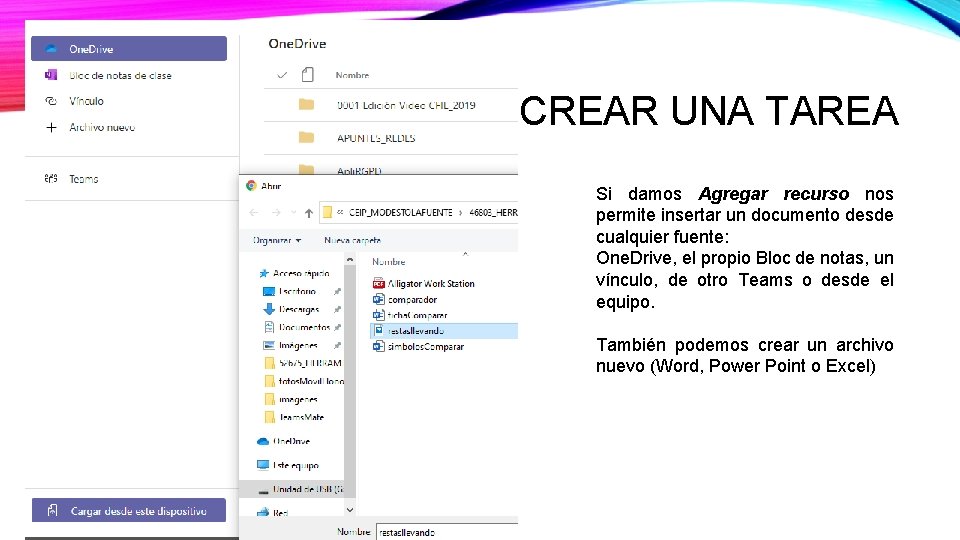Click navigation pane scrollbar down arrow
960x540 pixels.
[350, 509]
